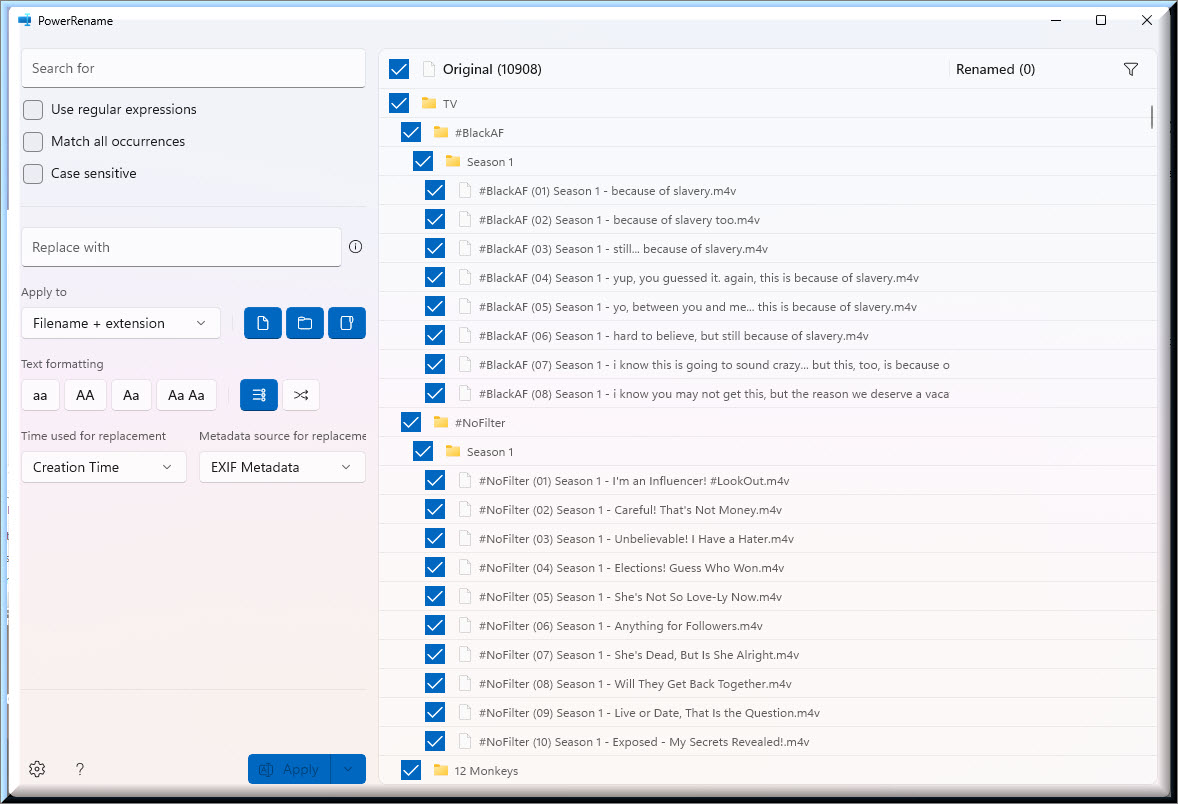Open the EXIF Metadata dropdown

coord(282,467)
